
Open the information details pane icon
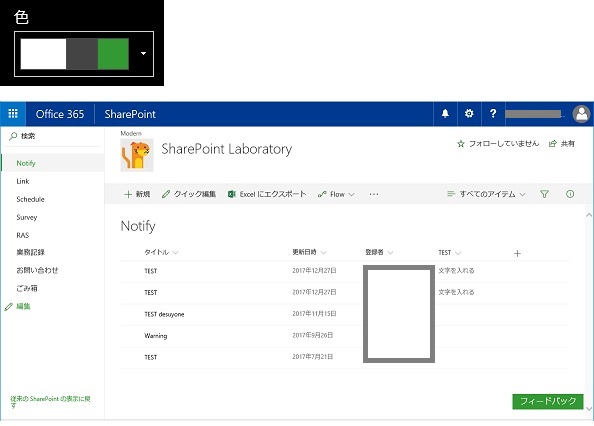[570, 194]
